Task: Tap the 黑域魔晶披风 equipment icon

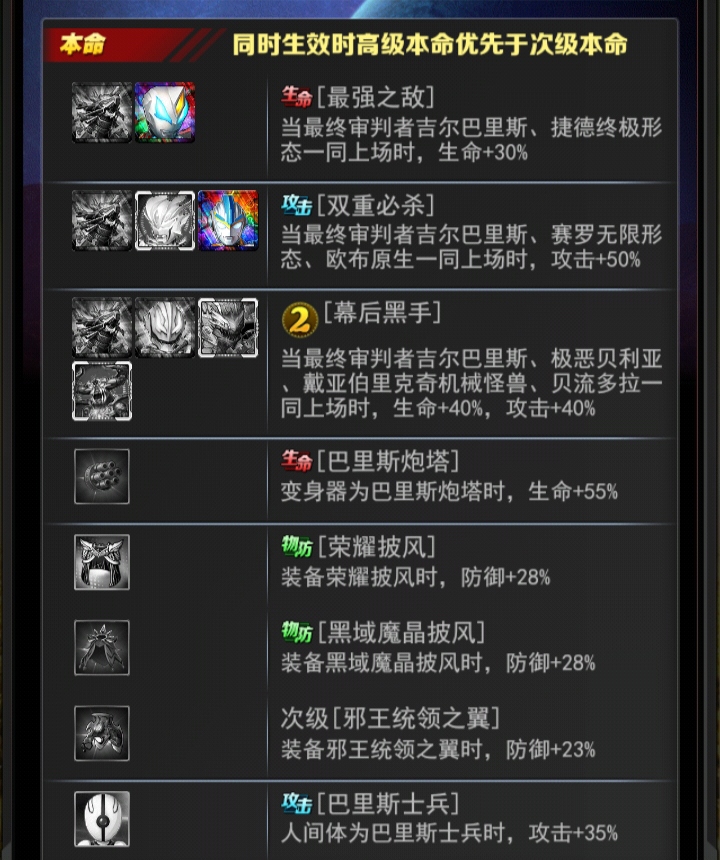Action: [x=102, y=648]
